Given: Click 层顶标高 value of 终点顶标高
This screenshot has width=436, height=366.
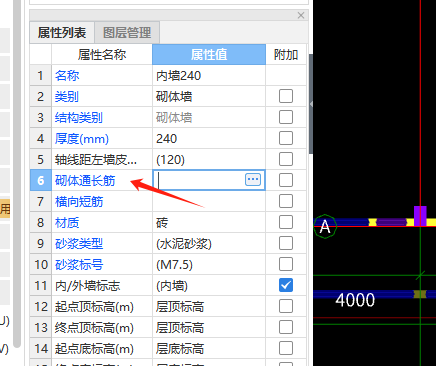Looking at the screenshot, I should [x=180, y=328].
